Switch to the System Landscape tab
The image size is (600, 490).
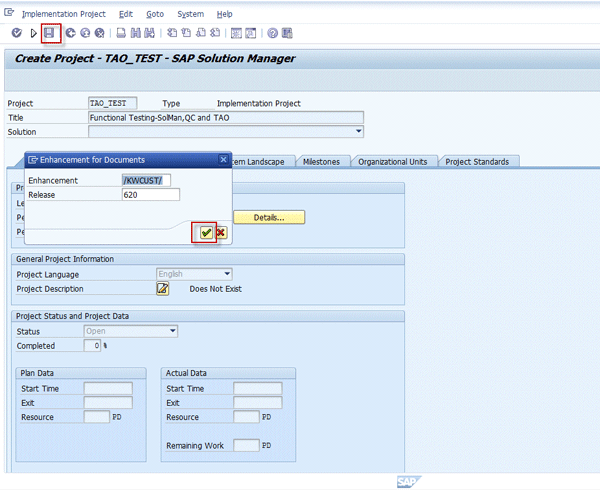(263, 162)
